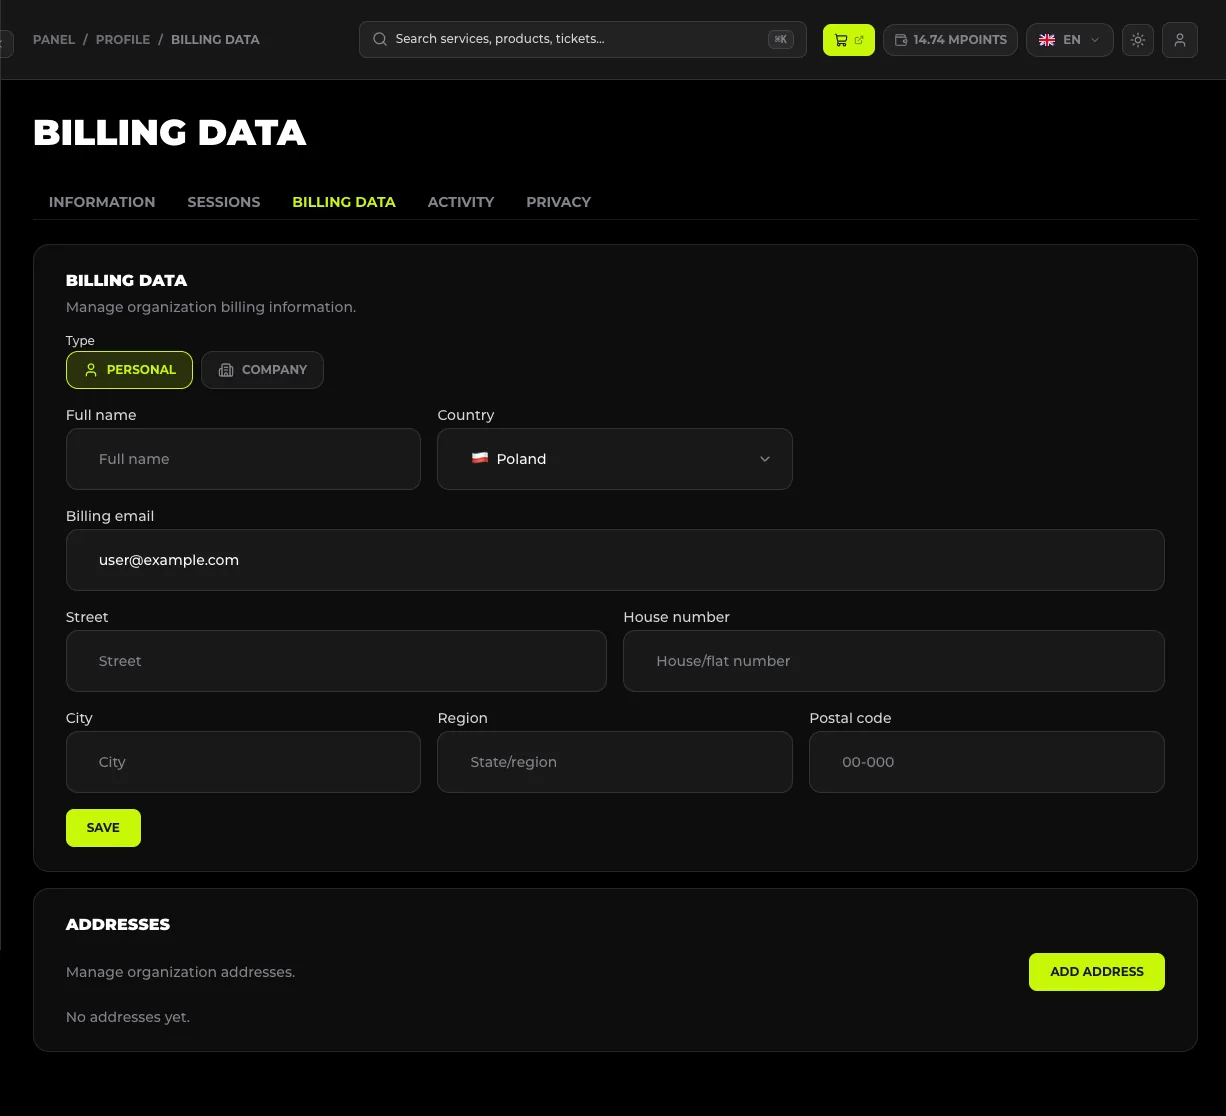Click the Save button
1226x1116 pixels.
click(103, 828)
